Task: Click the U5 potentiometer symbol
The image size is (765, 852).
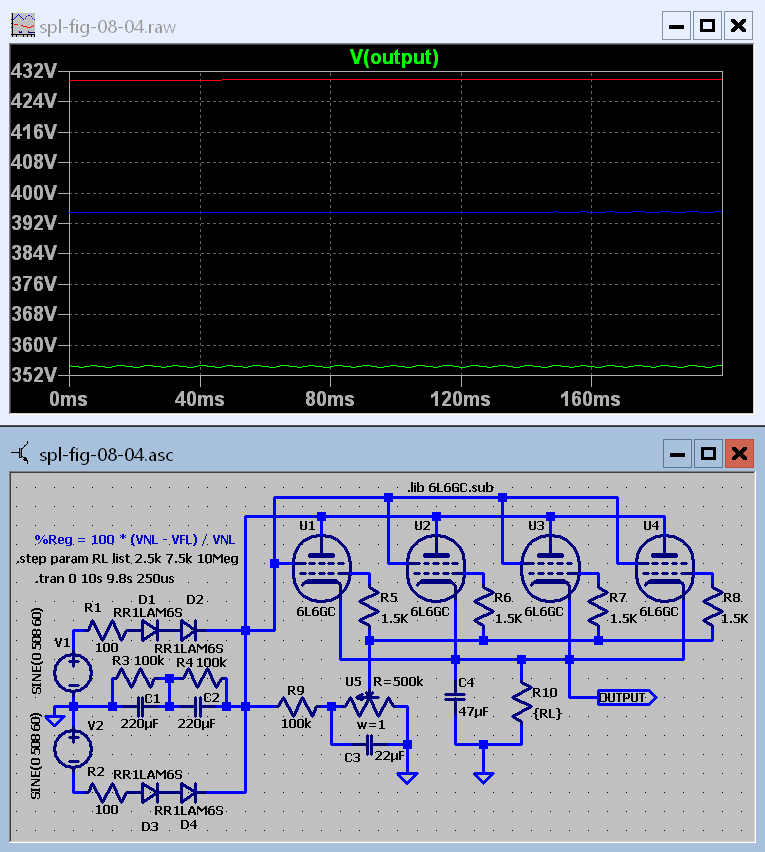Action: [x=371, y=707]
